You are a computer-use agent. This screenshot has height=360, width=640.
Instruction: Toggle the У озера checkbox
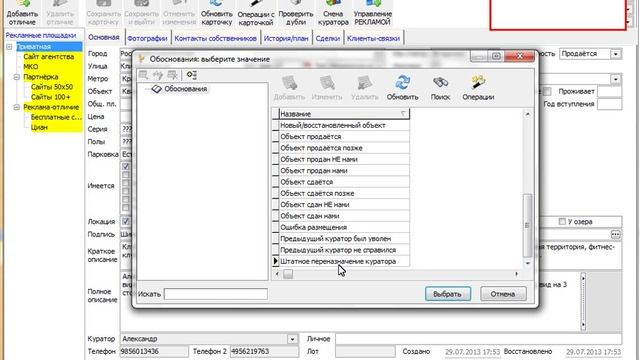click(562, 222)
